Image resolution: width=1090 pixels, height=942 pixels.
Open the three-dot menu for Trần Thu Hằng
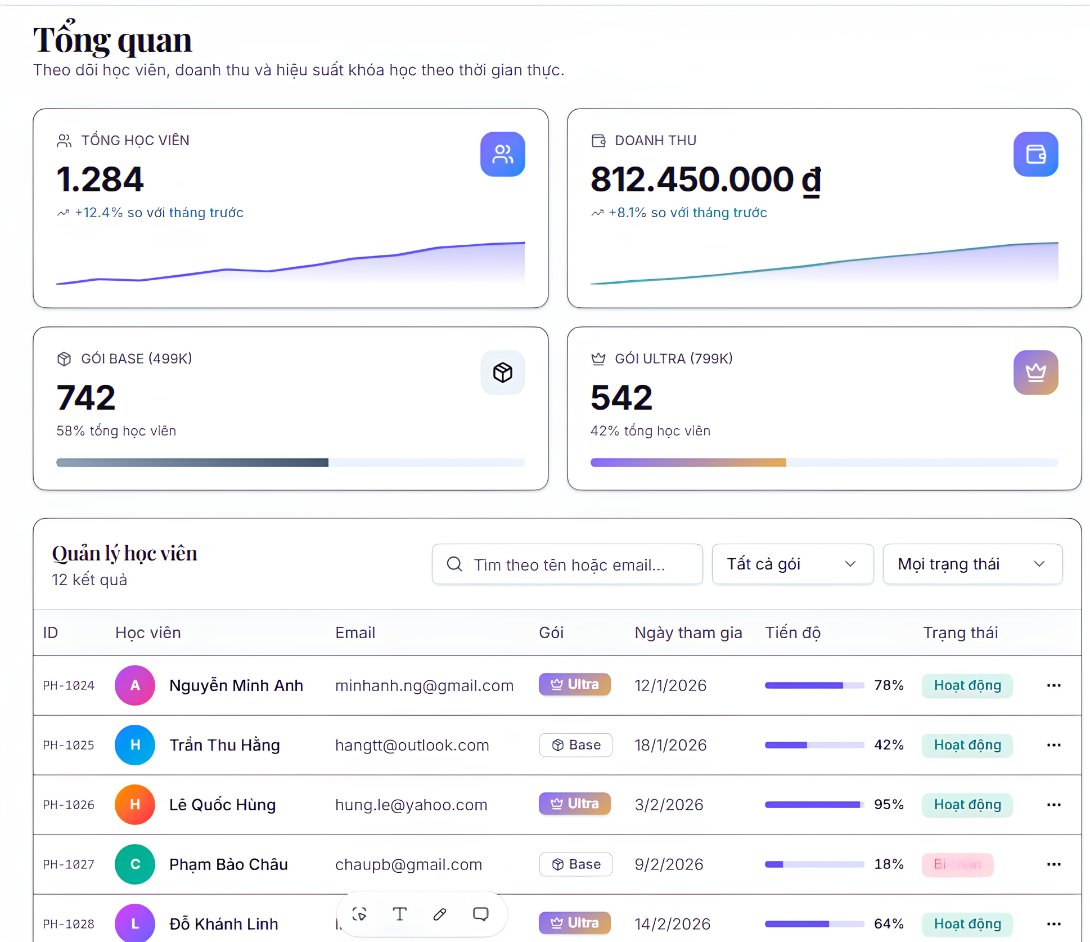click(1053, 745)
